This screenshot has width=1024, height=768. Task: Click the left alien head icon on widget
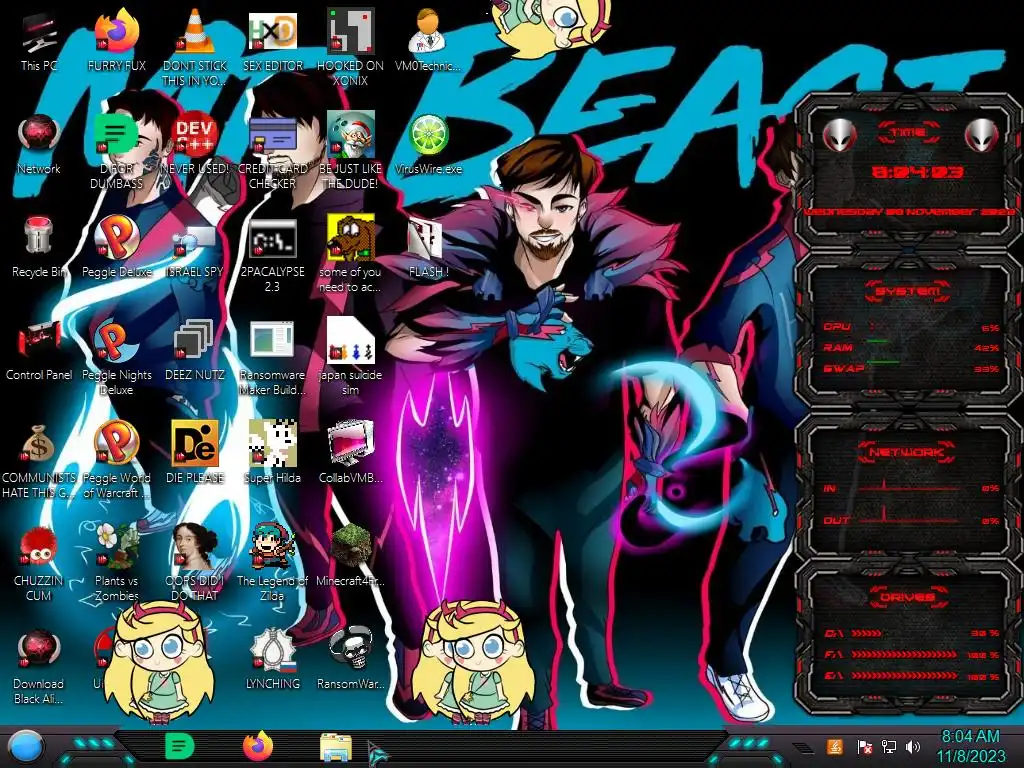tap(839, 135)
